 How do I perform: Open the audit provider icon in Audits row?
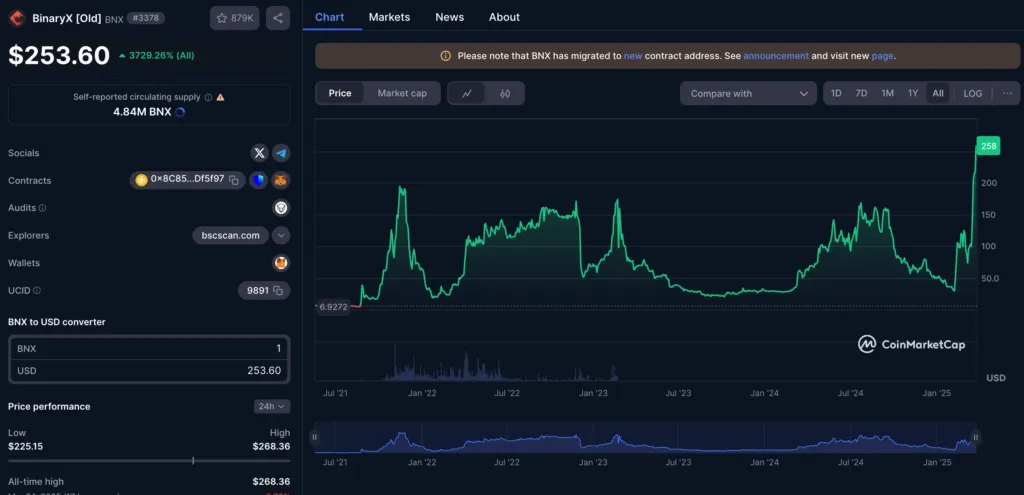click(x=281, y=208)
